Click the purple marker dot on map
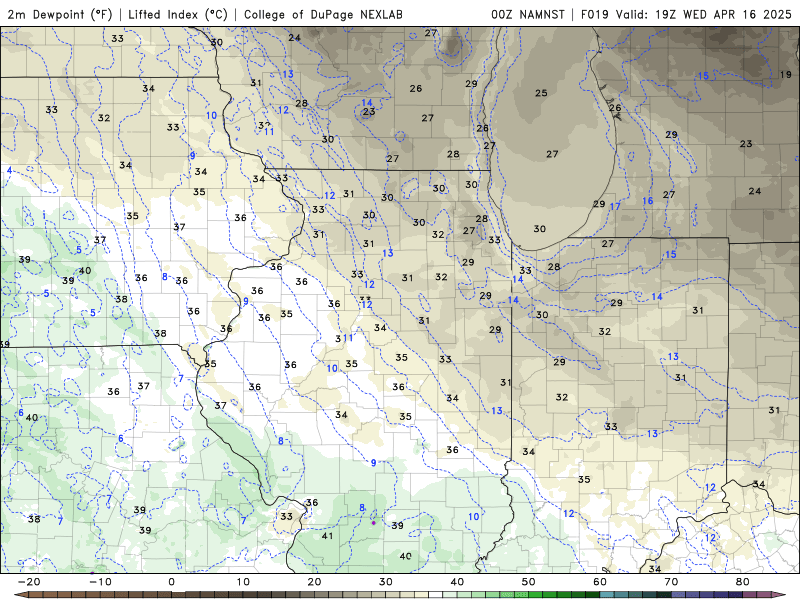The image size is (800, 600). pos(373,523)
